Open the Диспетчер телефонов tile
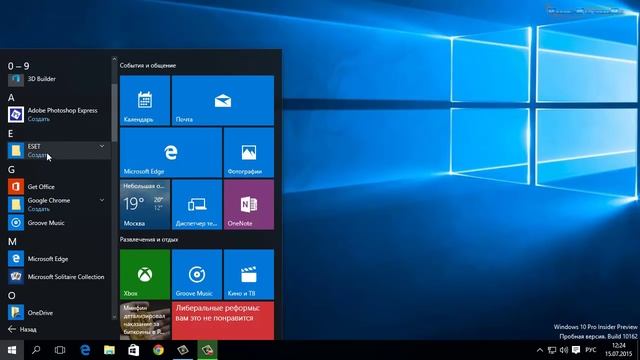 (197, 204)
